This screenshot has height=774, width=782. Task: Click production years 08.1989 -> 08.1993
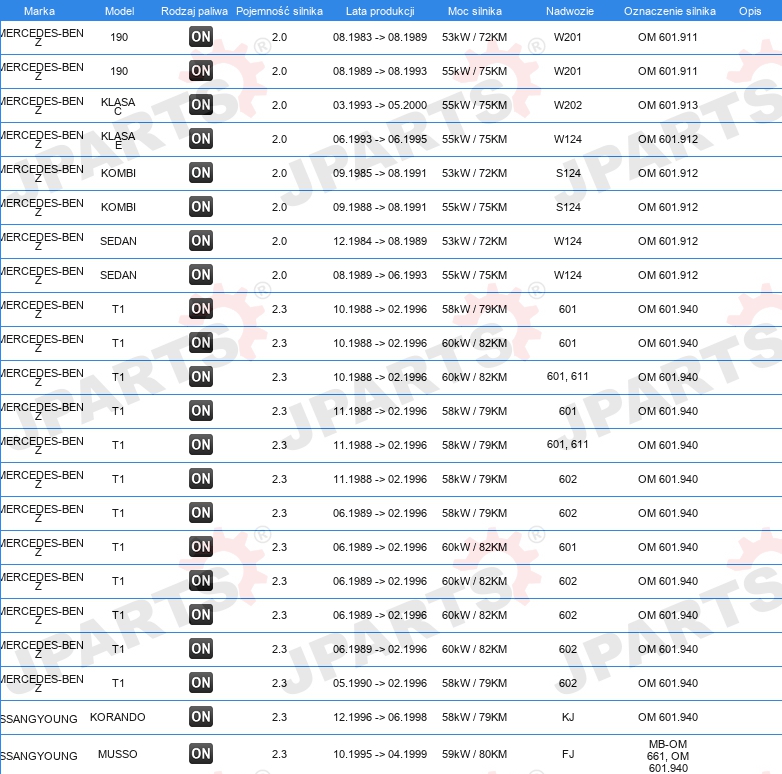point(380,71)
